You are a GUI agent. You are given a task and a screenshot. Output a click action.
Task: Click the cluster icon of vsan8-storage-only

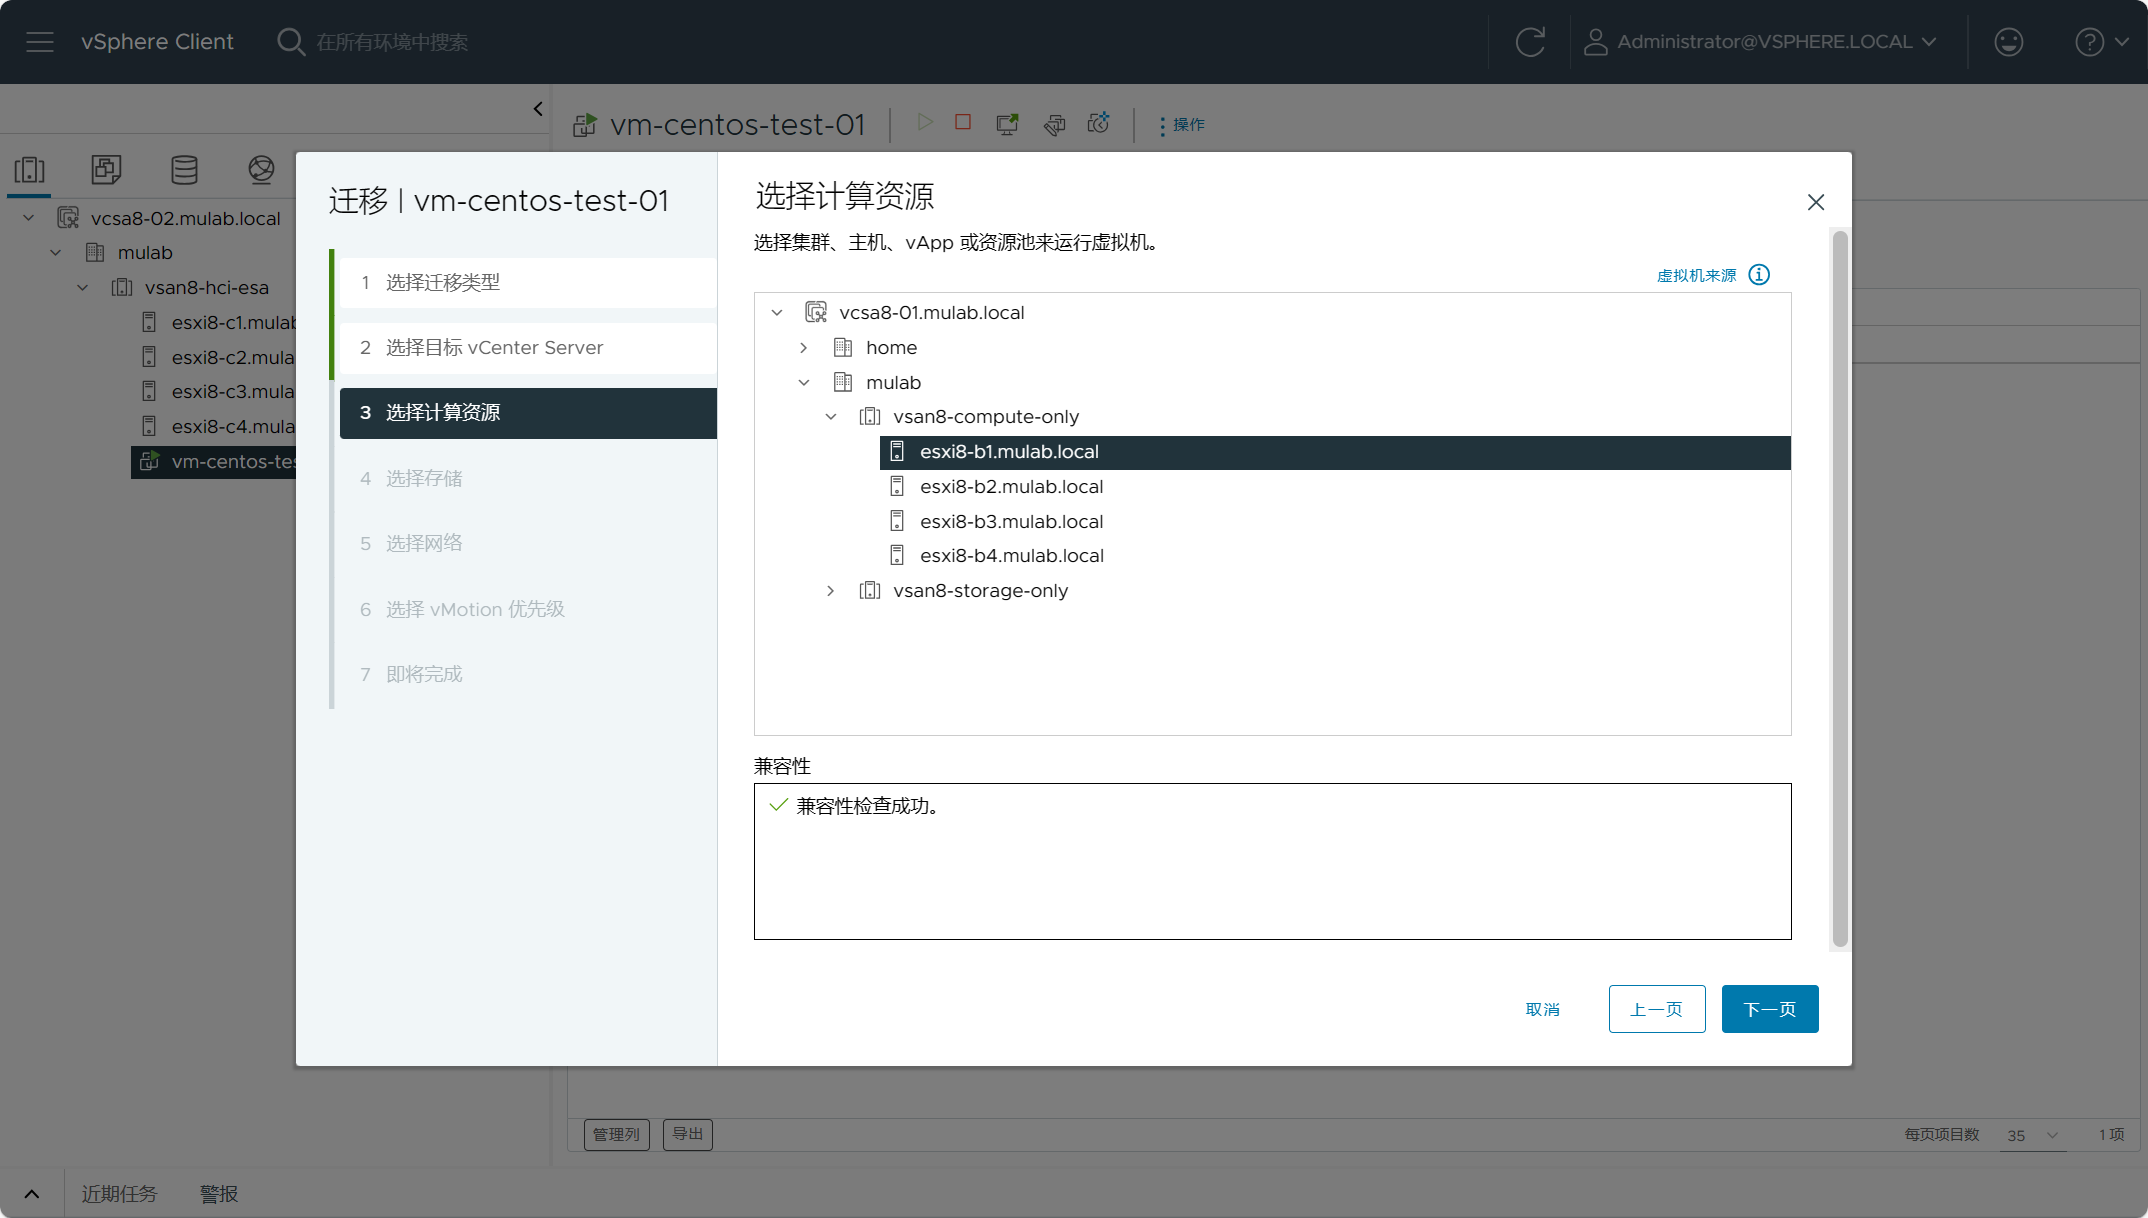coord(870,591)
